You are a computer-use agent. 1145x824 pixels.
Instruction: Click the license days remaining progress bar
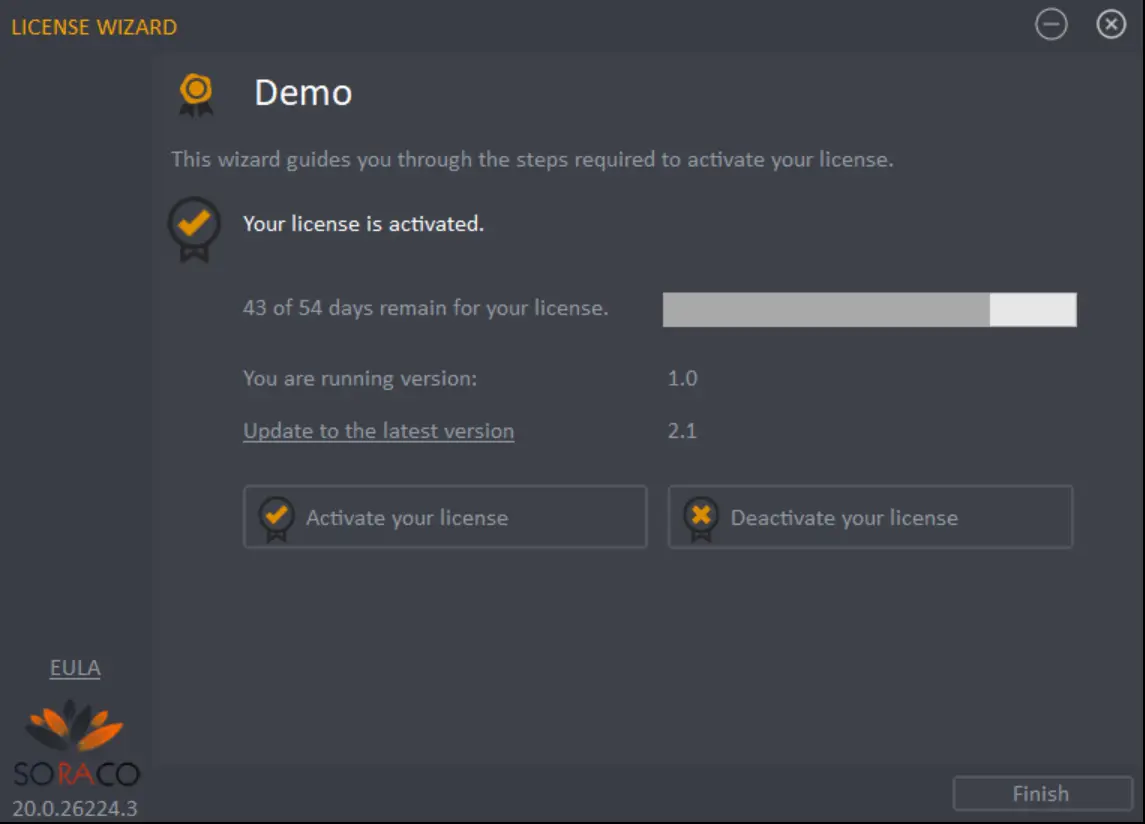tap(869, 309)
